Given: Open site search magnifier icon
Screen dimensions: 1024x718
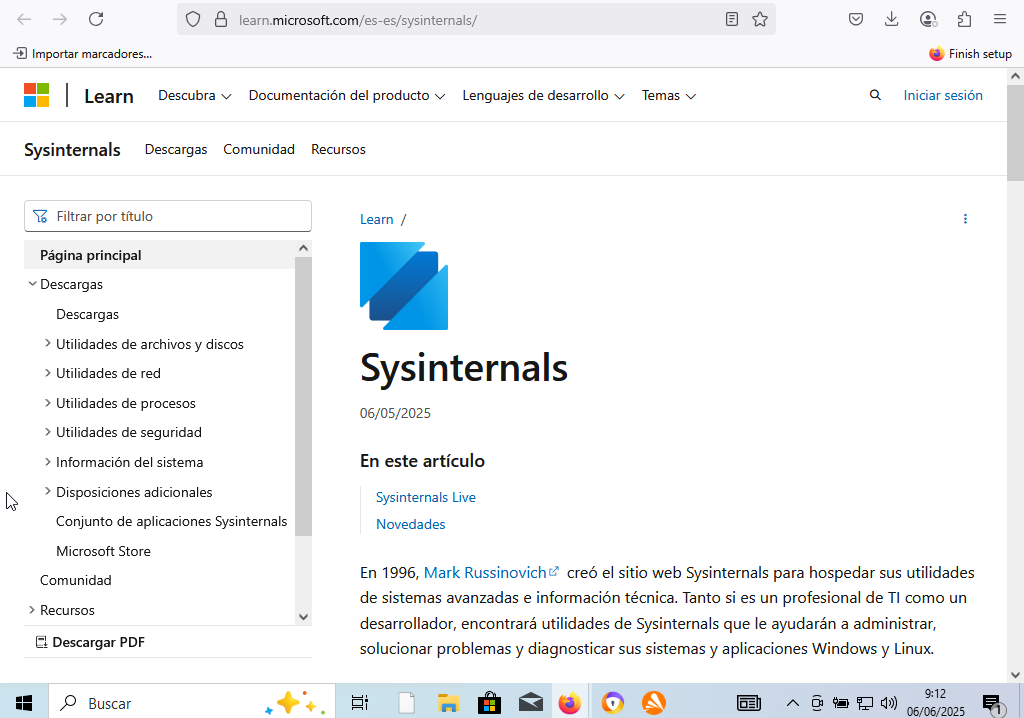Looking at the screenshot, I should [x=875, y=95].
